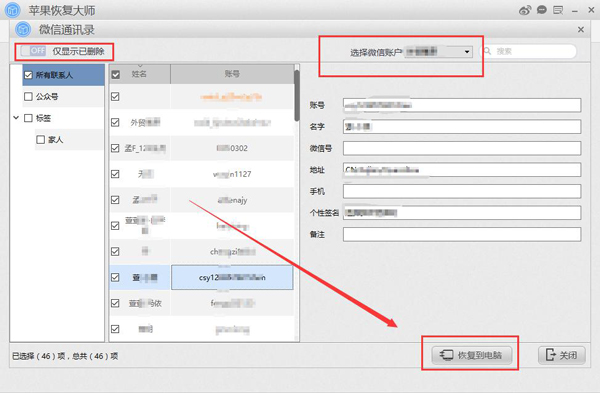Click the 微信通讯录 panel logo icon
The height and width of the screenshot is (393, 600).
point(23,29)
